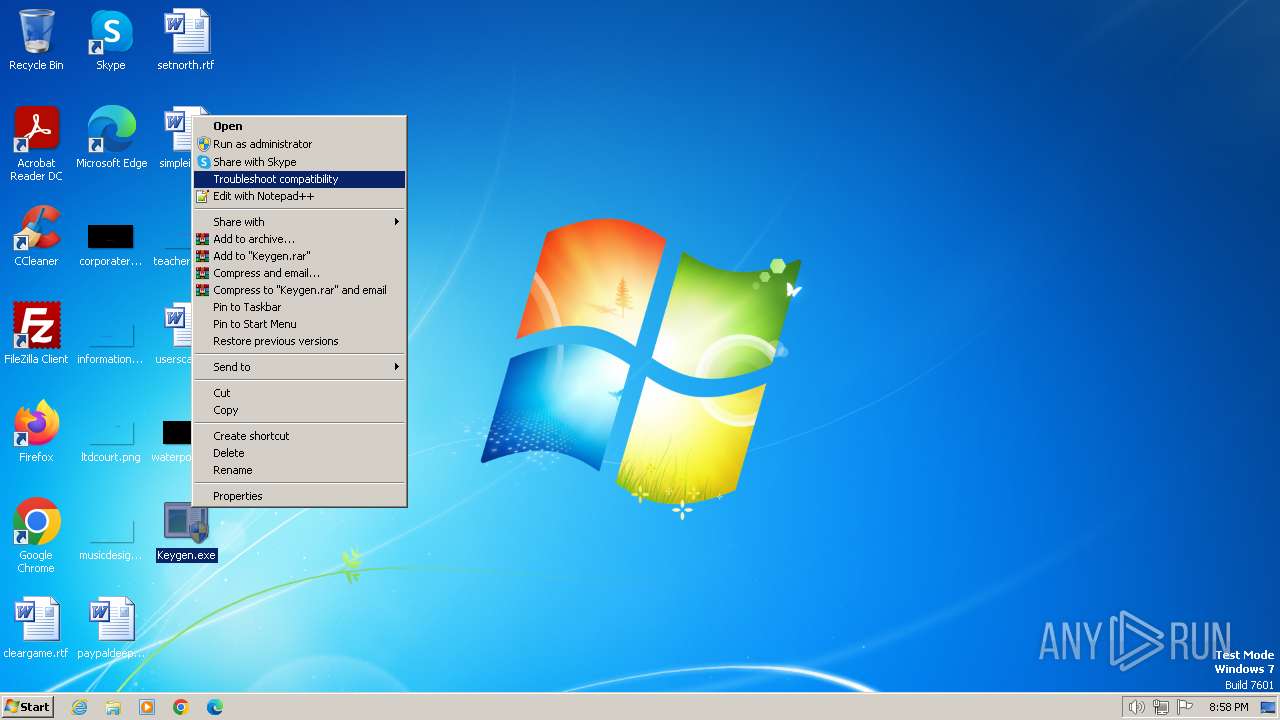1280x720 pixels.
Task: Open the Recycle Bin desktop icon
Action: pyautogui.click(x=36, y=40)
